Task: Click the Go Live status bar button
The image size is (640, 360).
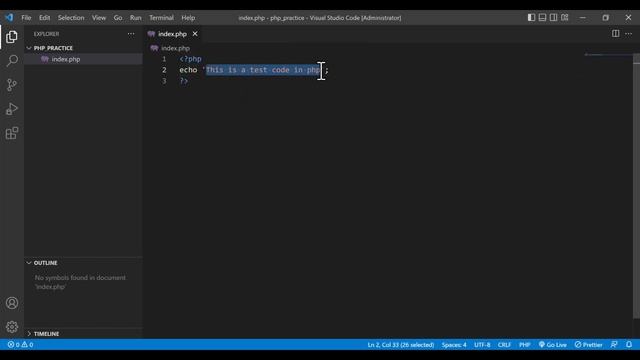Action: [x=552, y=345]
